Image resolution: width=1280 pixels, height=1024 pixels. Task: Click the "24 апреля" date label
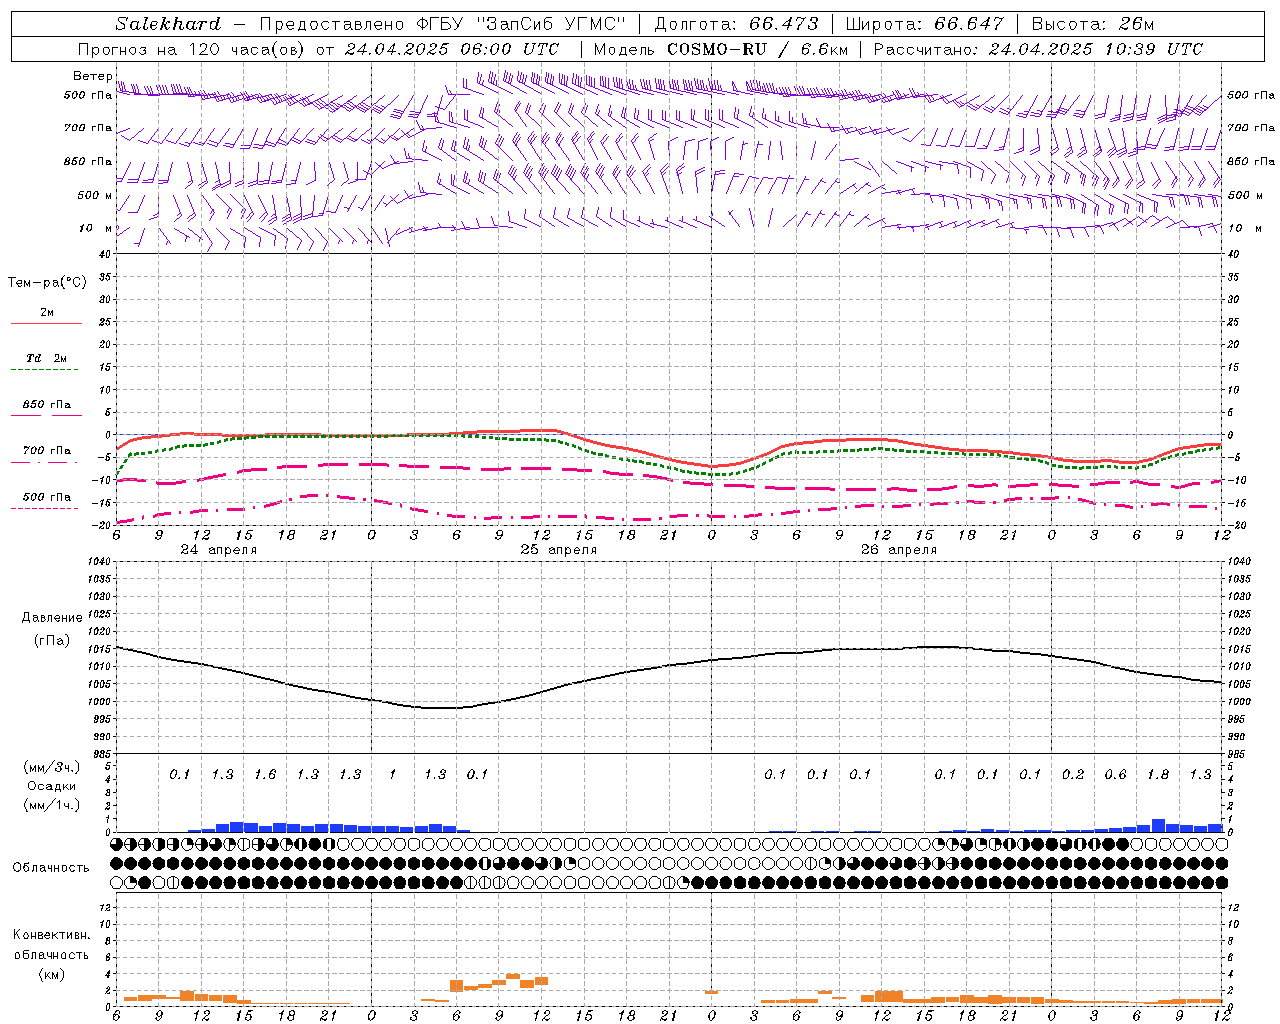coord(218,550)
